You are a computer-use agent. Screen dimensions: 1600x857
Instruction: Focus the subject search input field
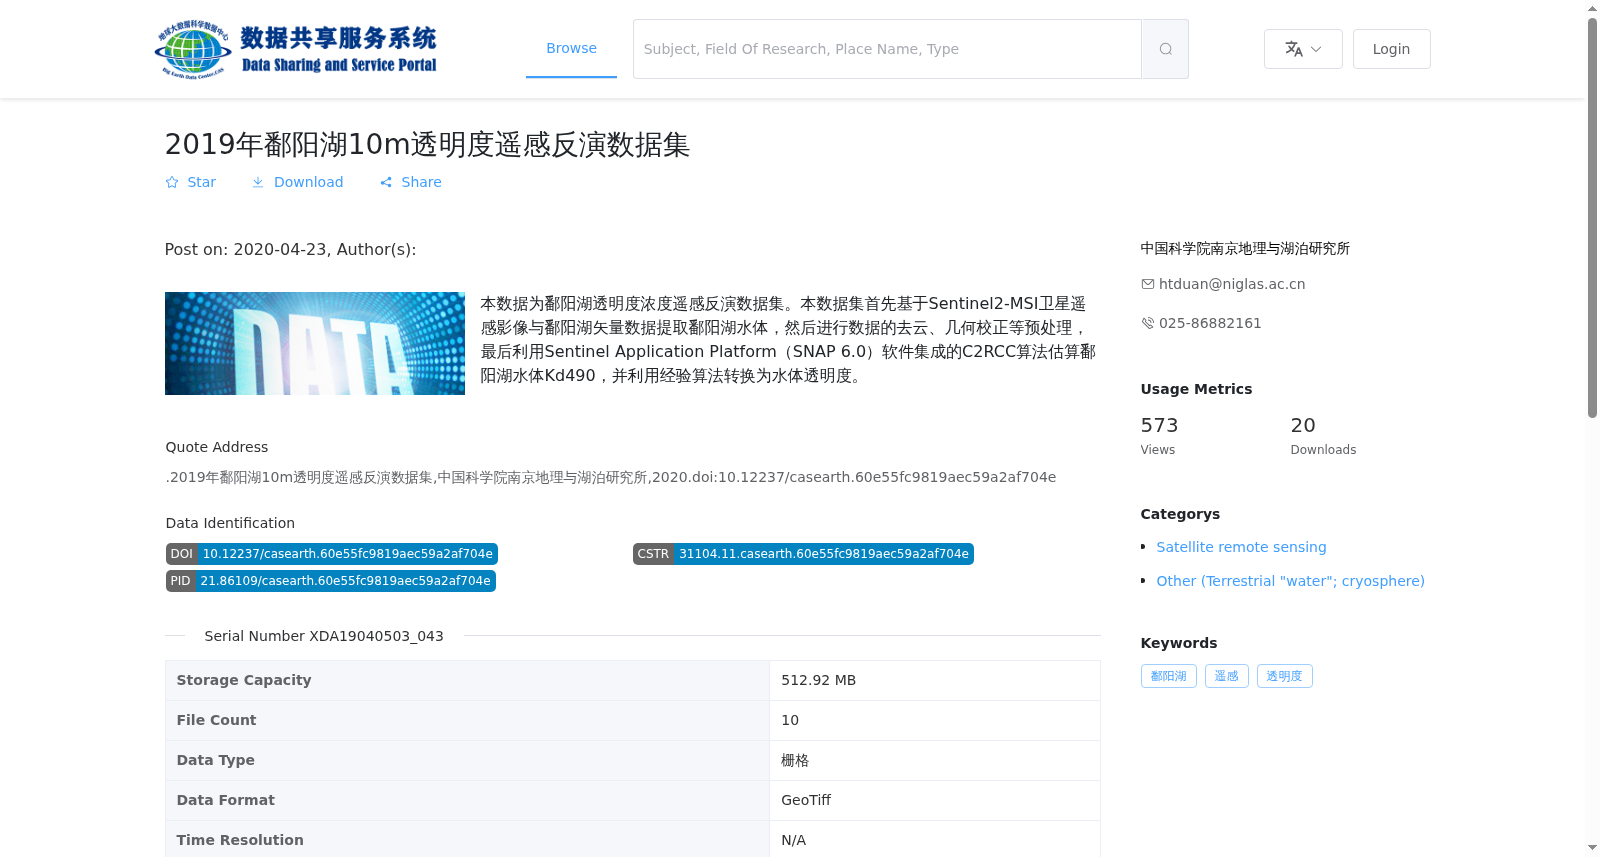tap(887, 49)
